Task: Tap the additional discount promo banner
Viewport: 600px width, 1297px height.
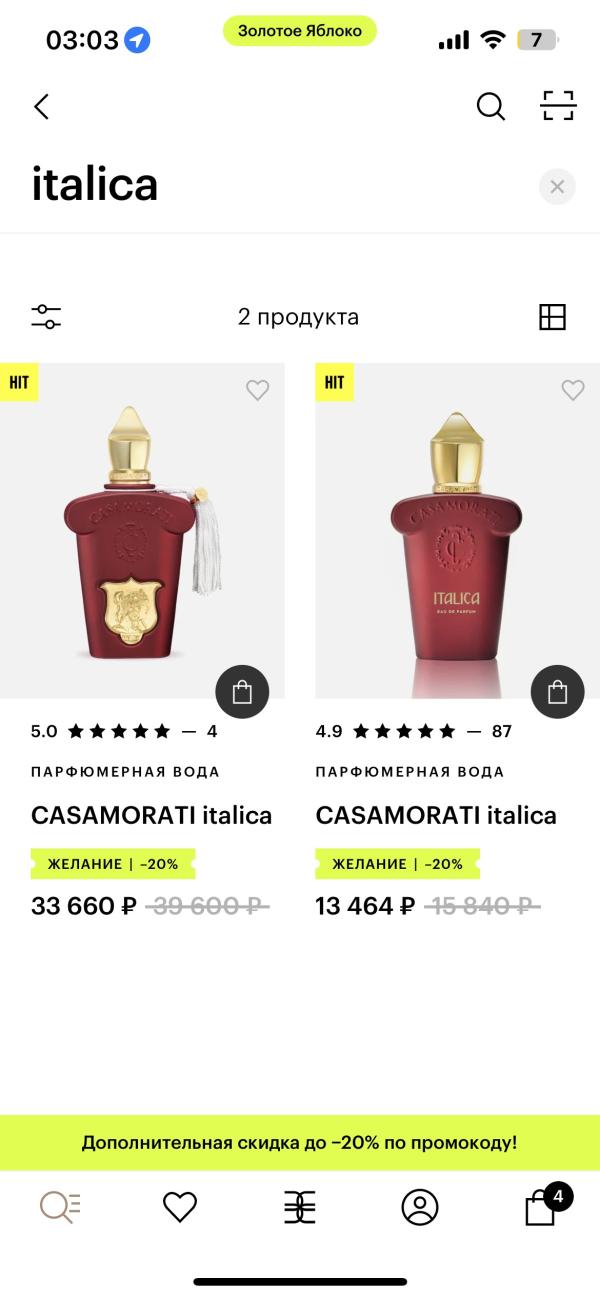Action: click(300, 1142)
